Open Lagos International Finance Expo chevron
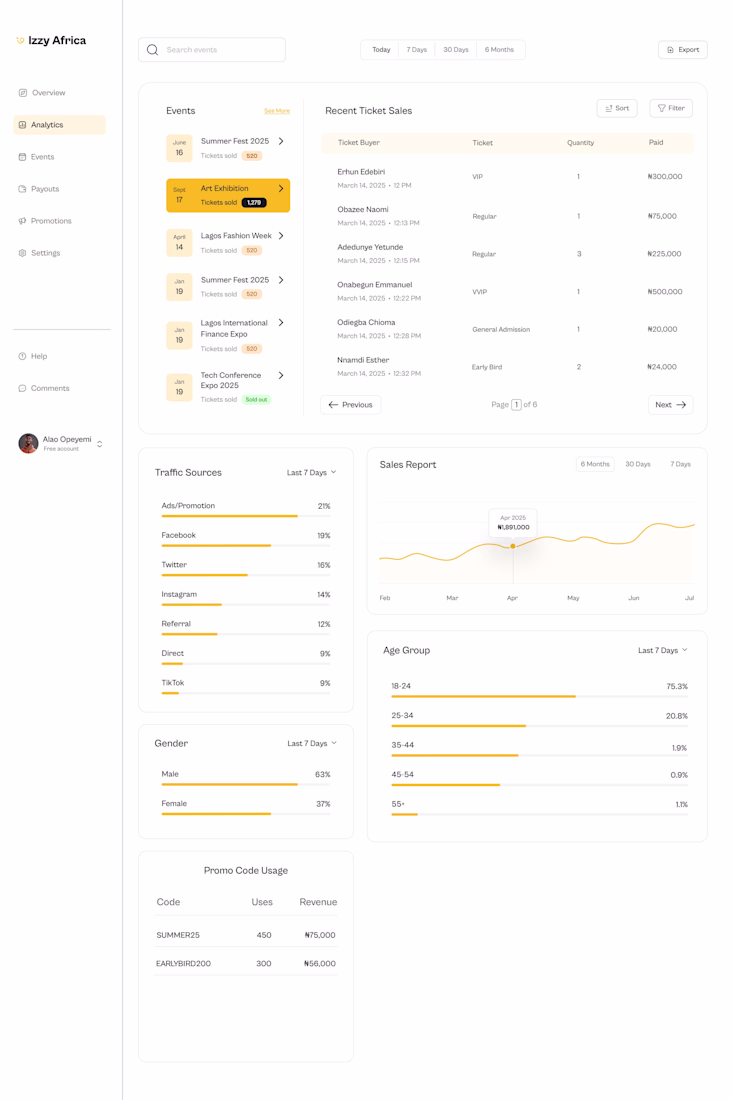The image size is (732, 1100). (281, 323)
